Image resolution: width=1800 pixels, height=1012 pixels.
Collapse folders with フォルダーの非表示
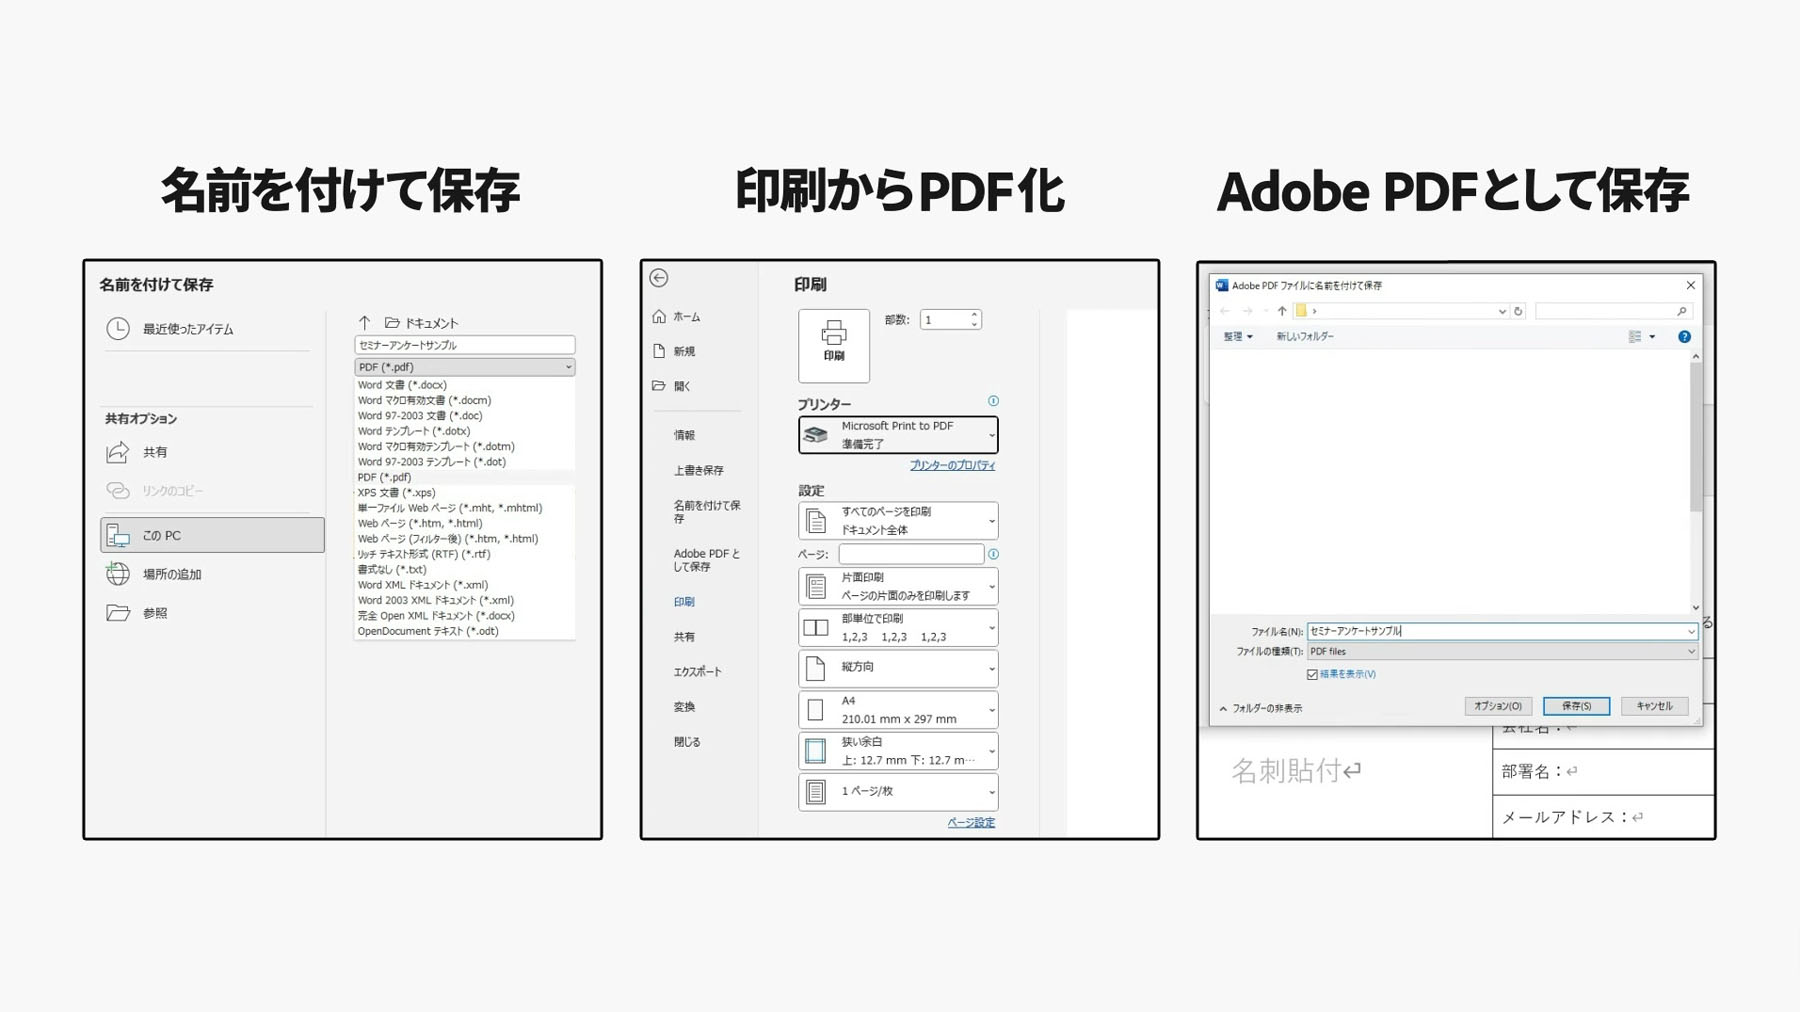click(x=1261, y=709)
